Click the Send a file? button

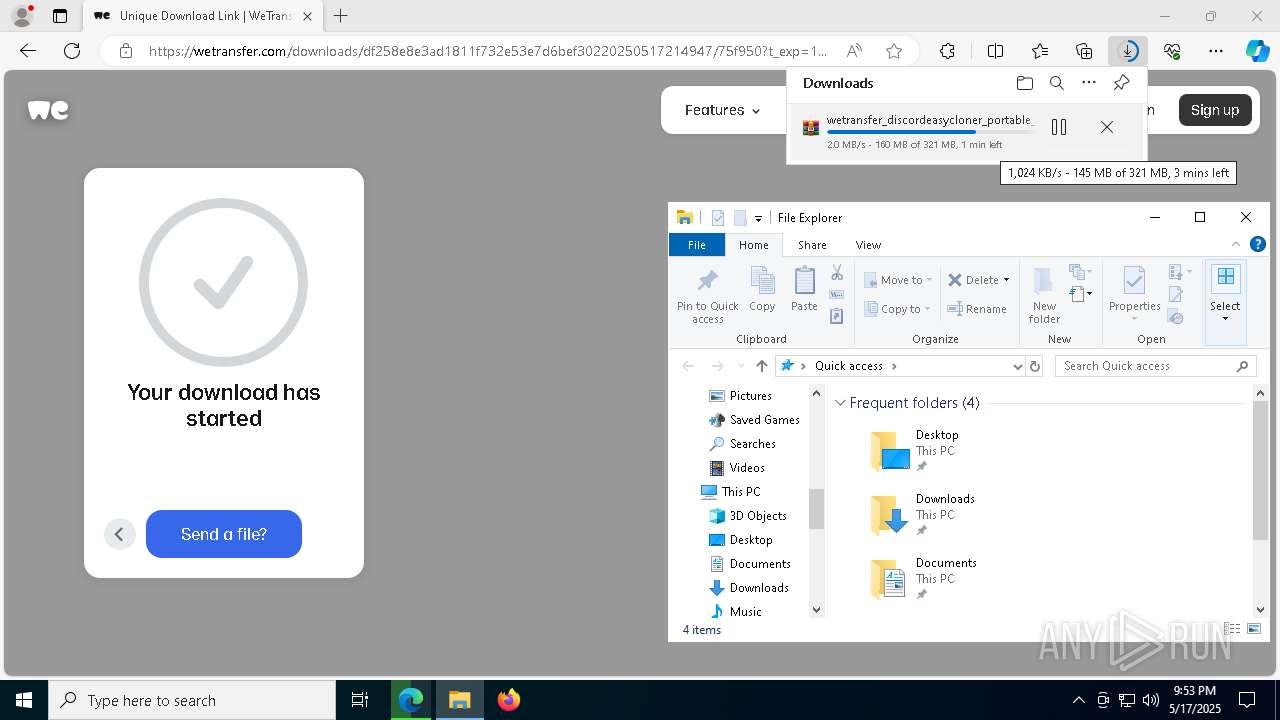(224, 534)
